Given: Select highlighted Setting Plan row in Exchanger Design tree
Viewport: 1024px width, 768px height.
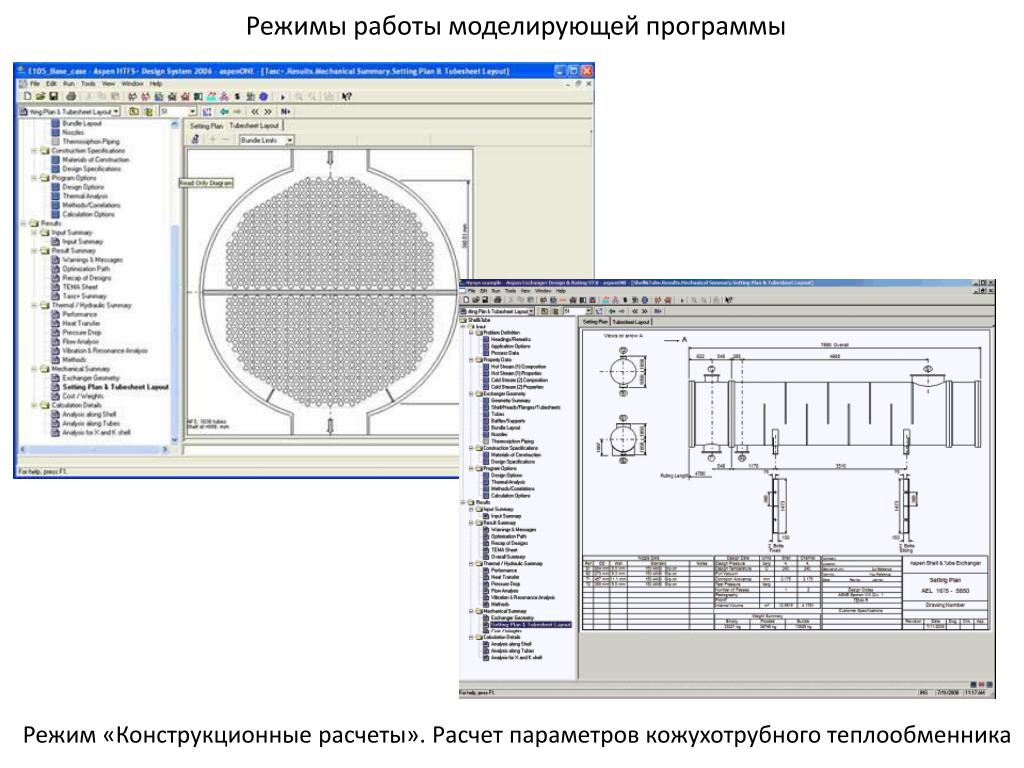Looking at the screenshot, I should 530,624.
